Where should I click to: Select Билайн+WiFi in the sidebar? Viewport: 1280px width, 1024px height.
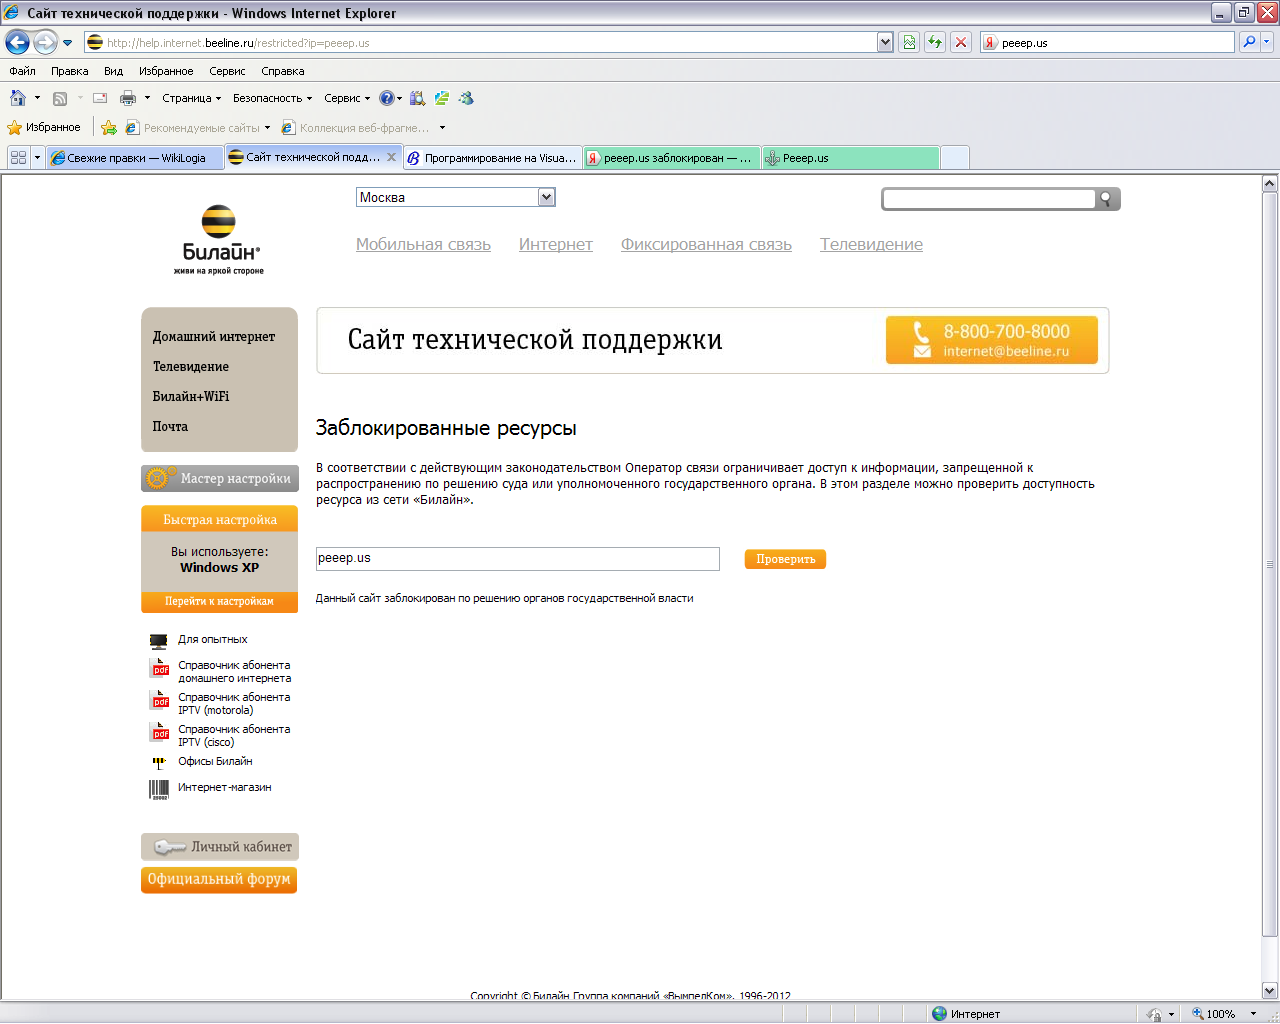click(191, 397)
